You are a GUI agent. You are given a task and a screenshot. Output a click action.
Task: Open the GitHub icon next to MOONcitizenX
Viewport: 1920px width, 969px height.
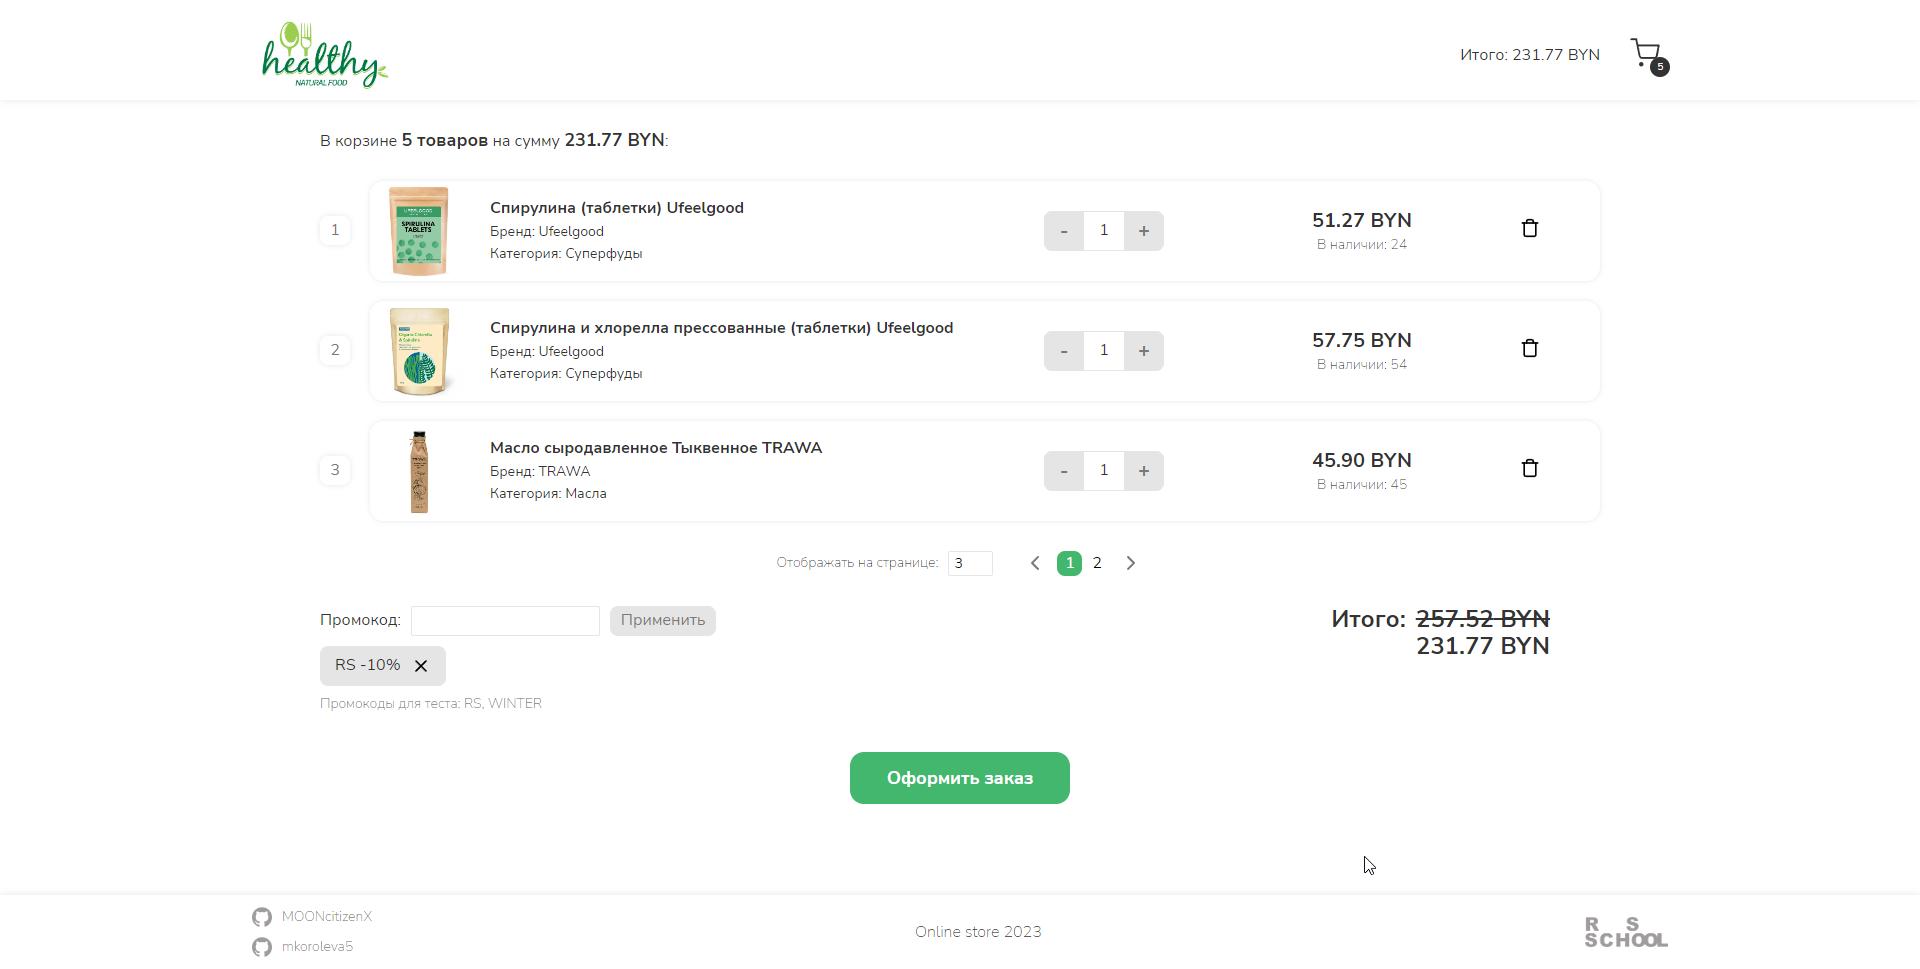[262, 917]
